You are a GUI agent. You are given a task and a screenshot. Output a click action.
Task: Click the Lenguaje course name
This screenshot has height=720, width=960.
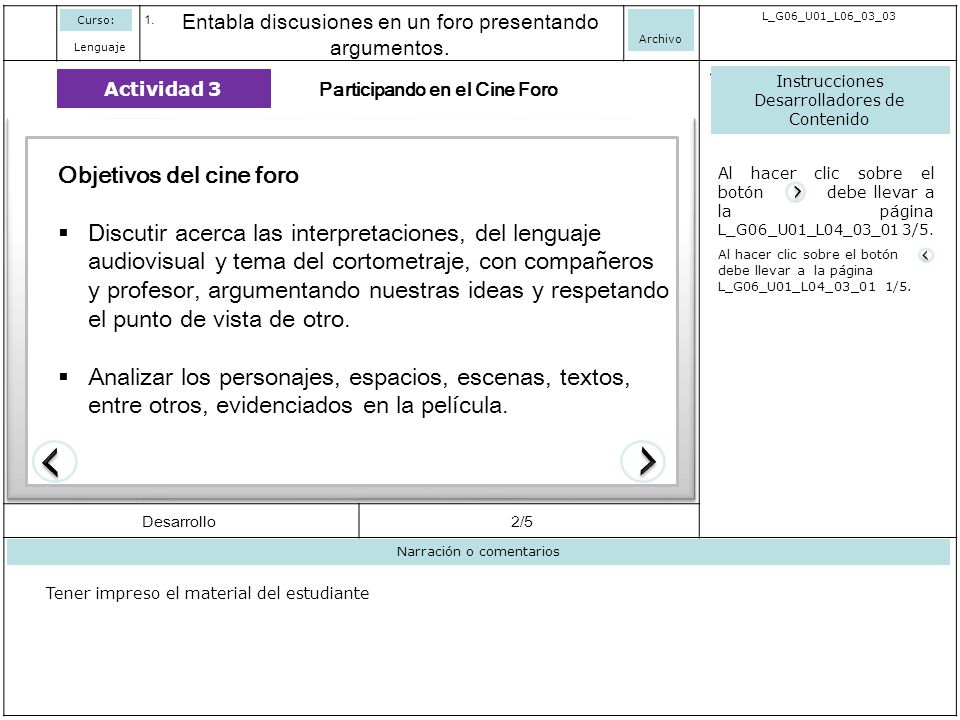pyautogui.click(x=99, y=47)
